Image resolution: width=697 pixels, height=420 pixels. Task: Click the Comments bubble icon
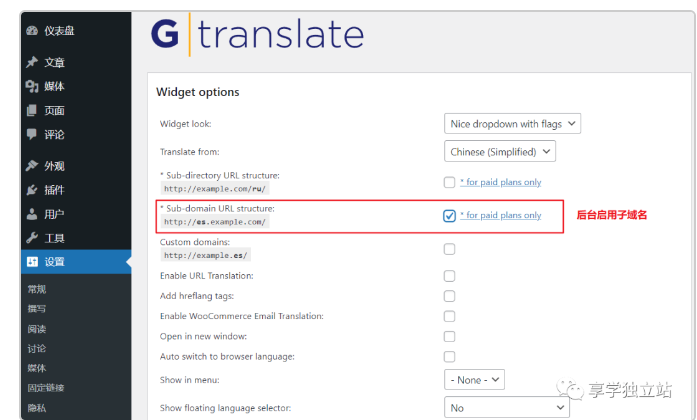(32, 134)
